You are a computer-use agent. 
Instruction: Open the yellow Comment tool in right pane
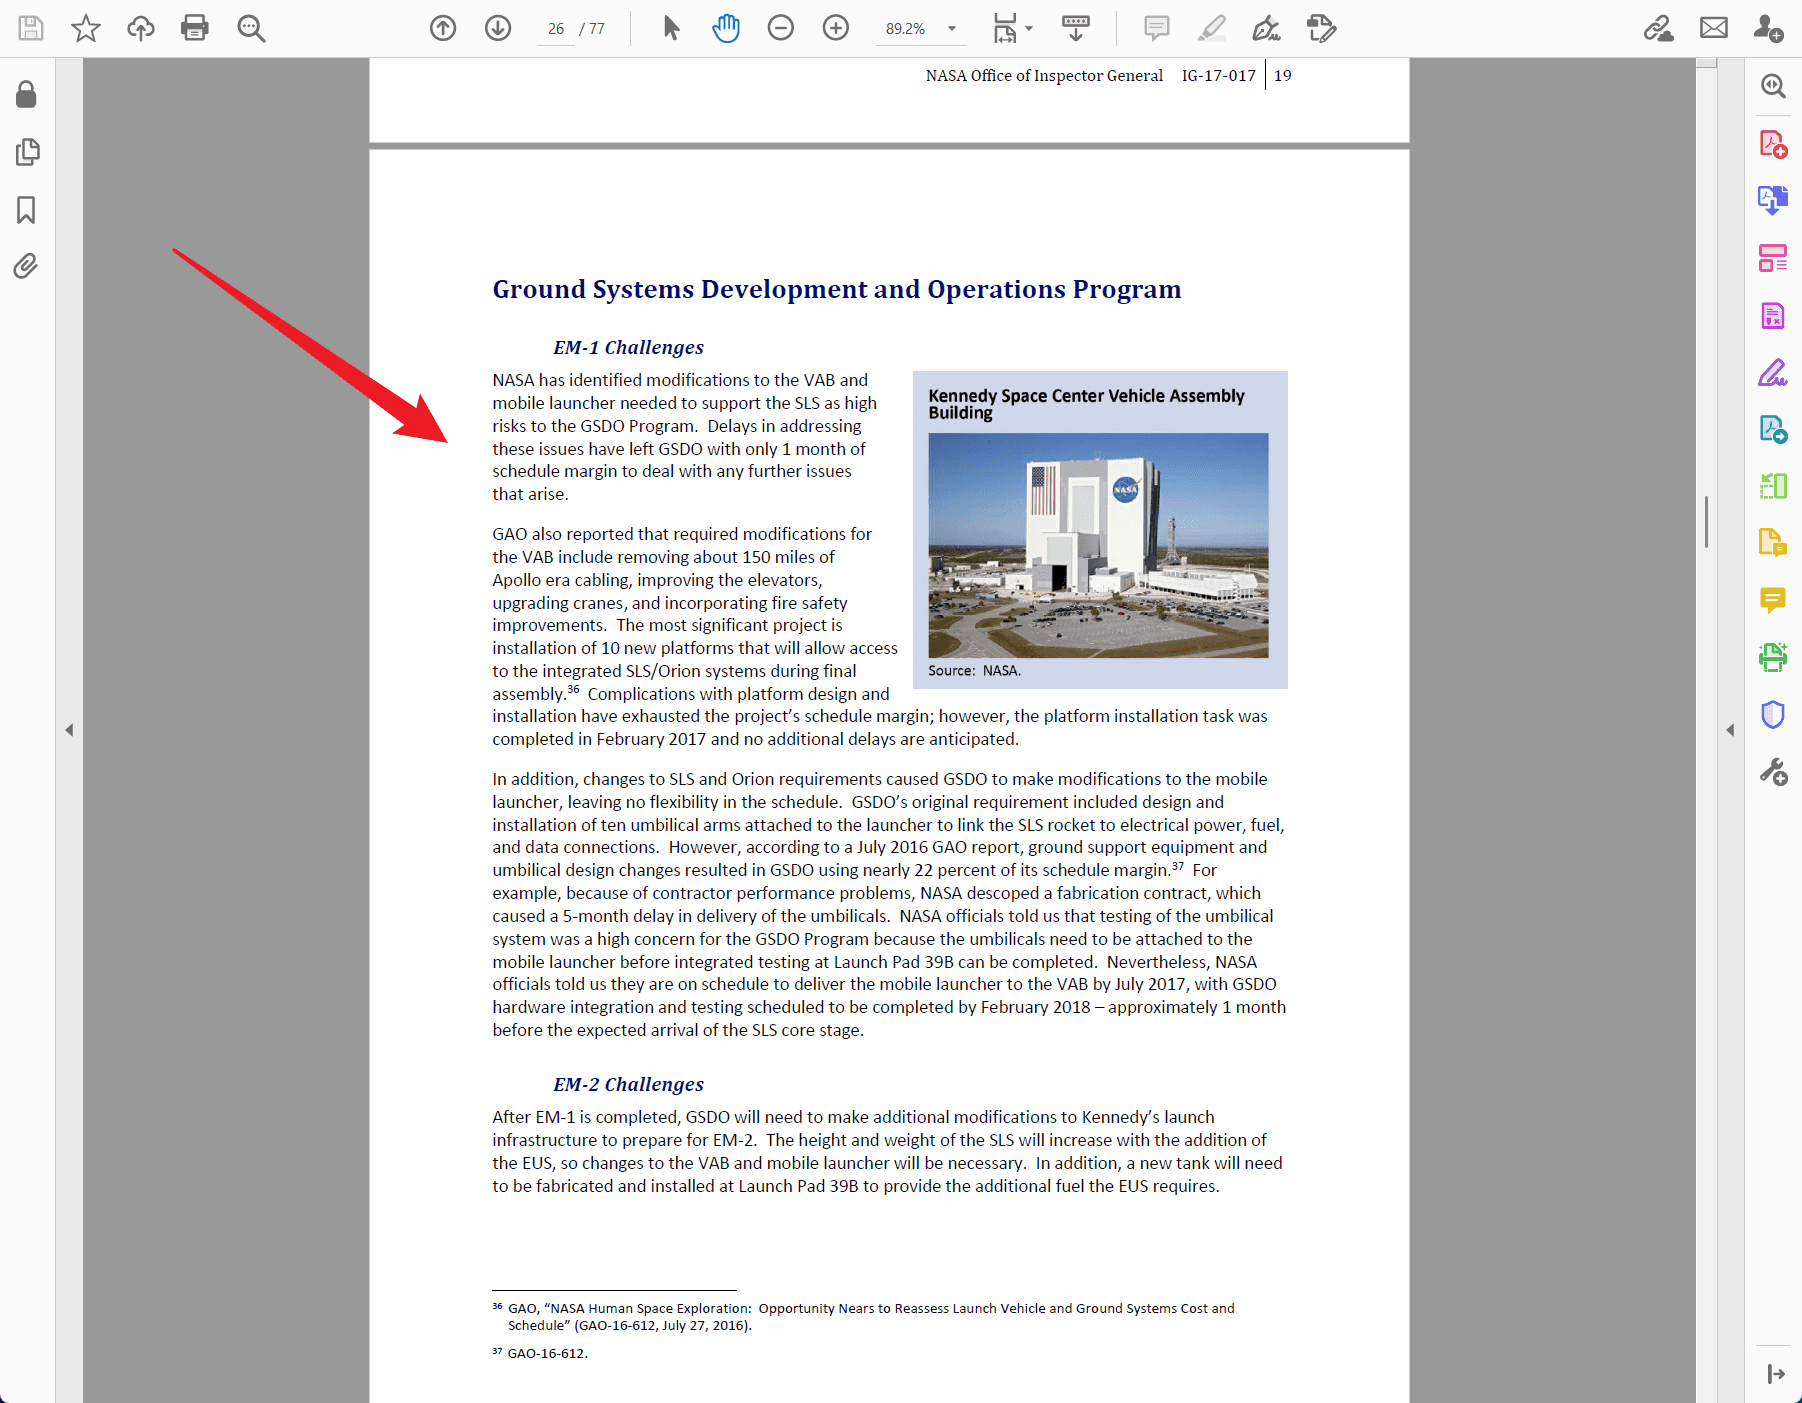pos(1773,600)
